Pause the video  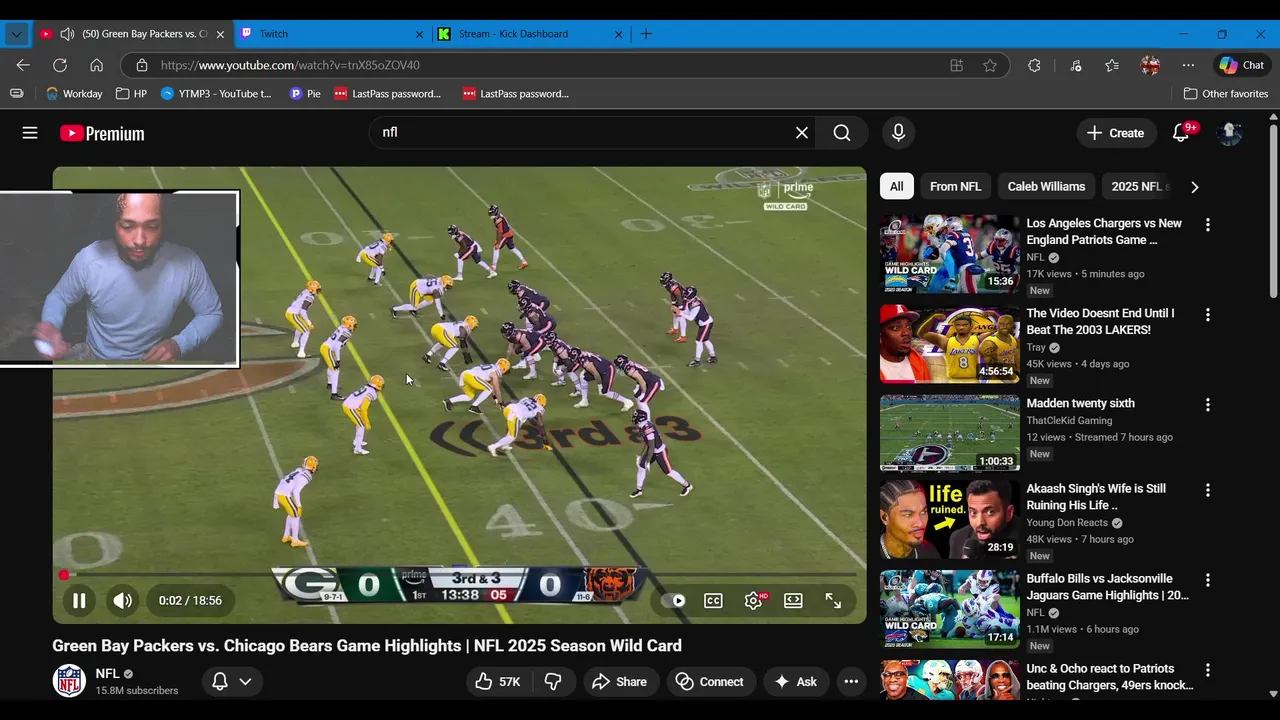[x=79, y=601]
